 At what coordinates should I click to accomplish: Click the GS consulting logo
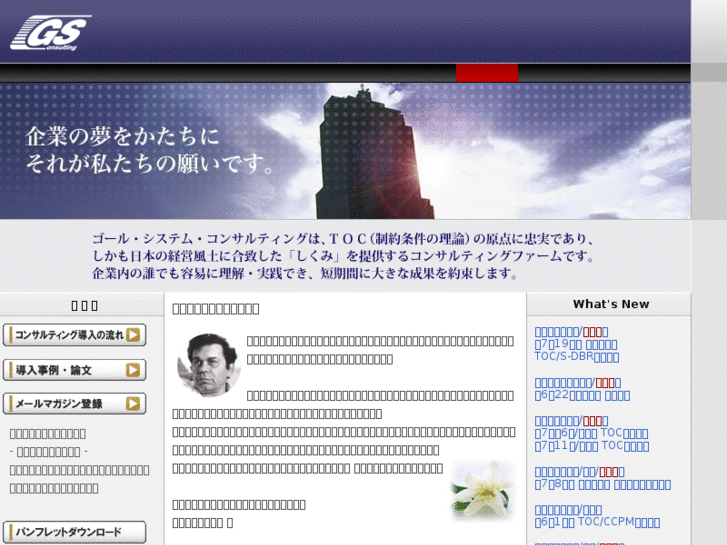tap(51, 32)
